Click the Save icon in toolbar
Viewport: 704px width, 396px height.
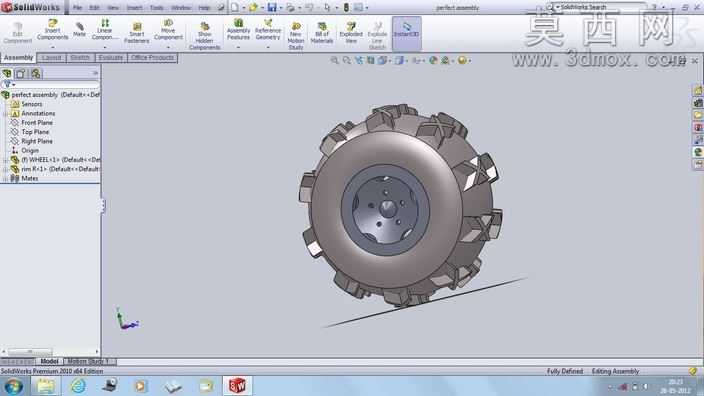[272, 7]
